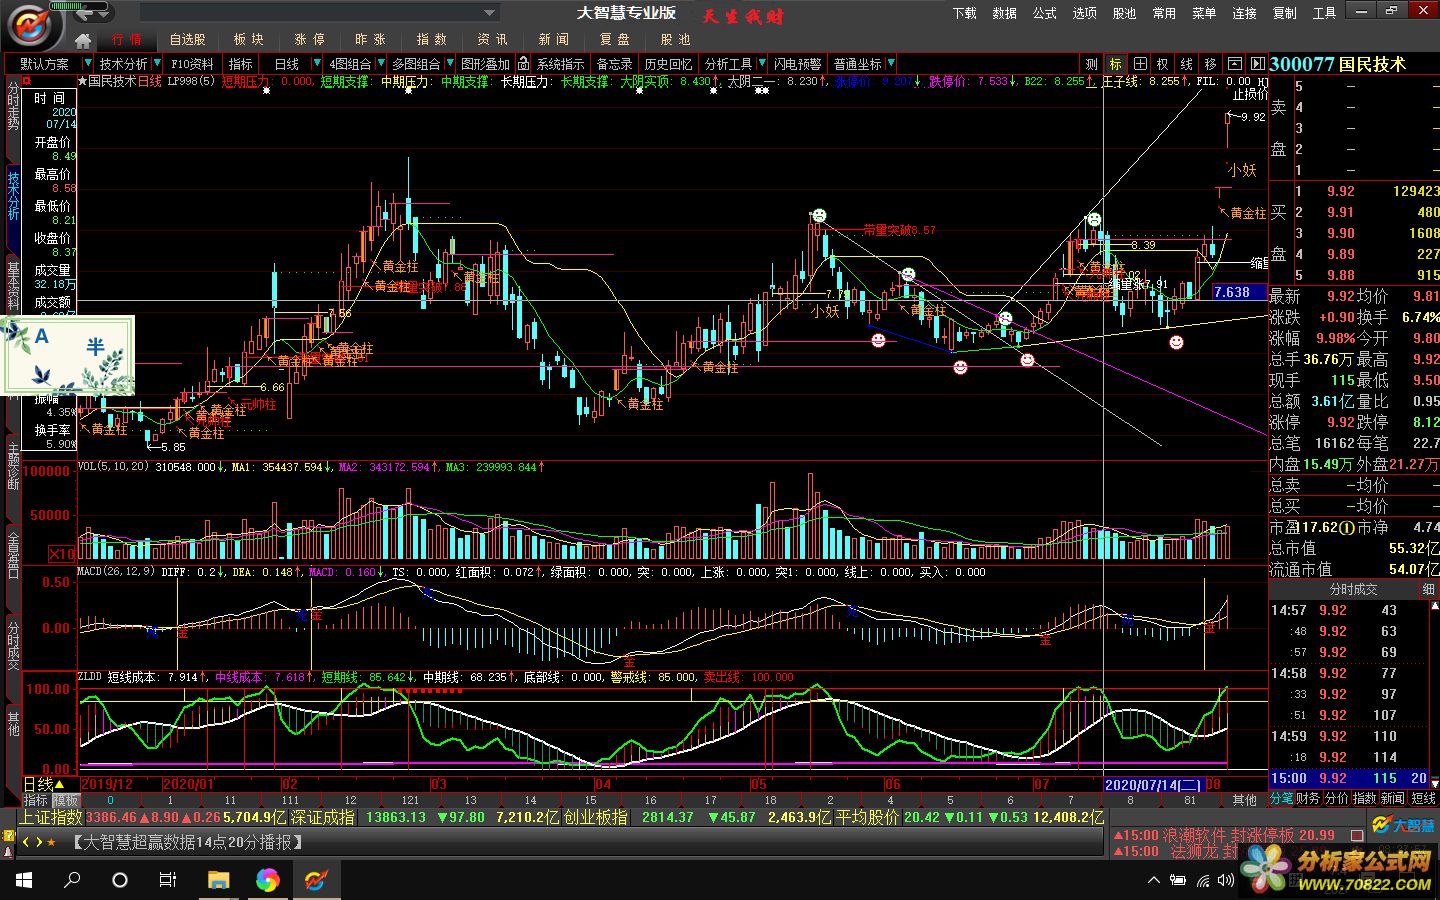Image resolution: width=1440 pixels, height=900 pixels.
Task: Click the side panel collapse icon
Action: pos(1258,63)
